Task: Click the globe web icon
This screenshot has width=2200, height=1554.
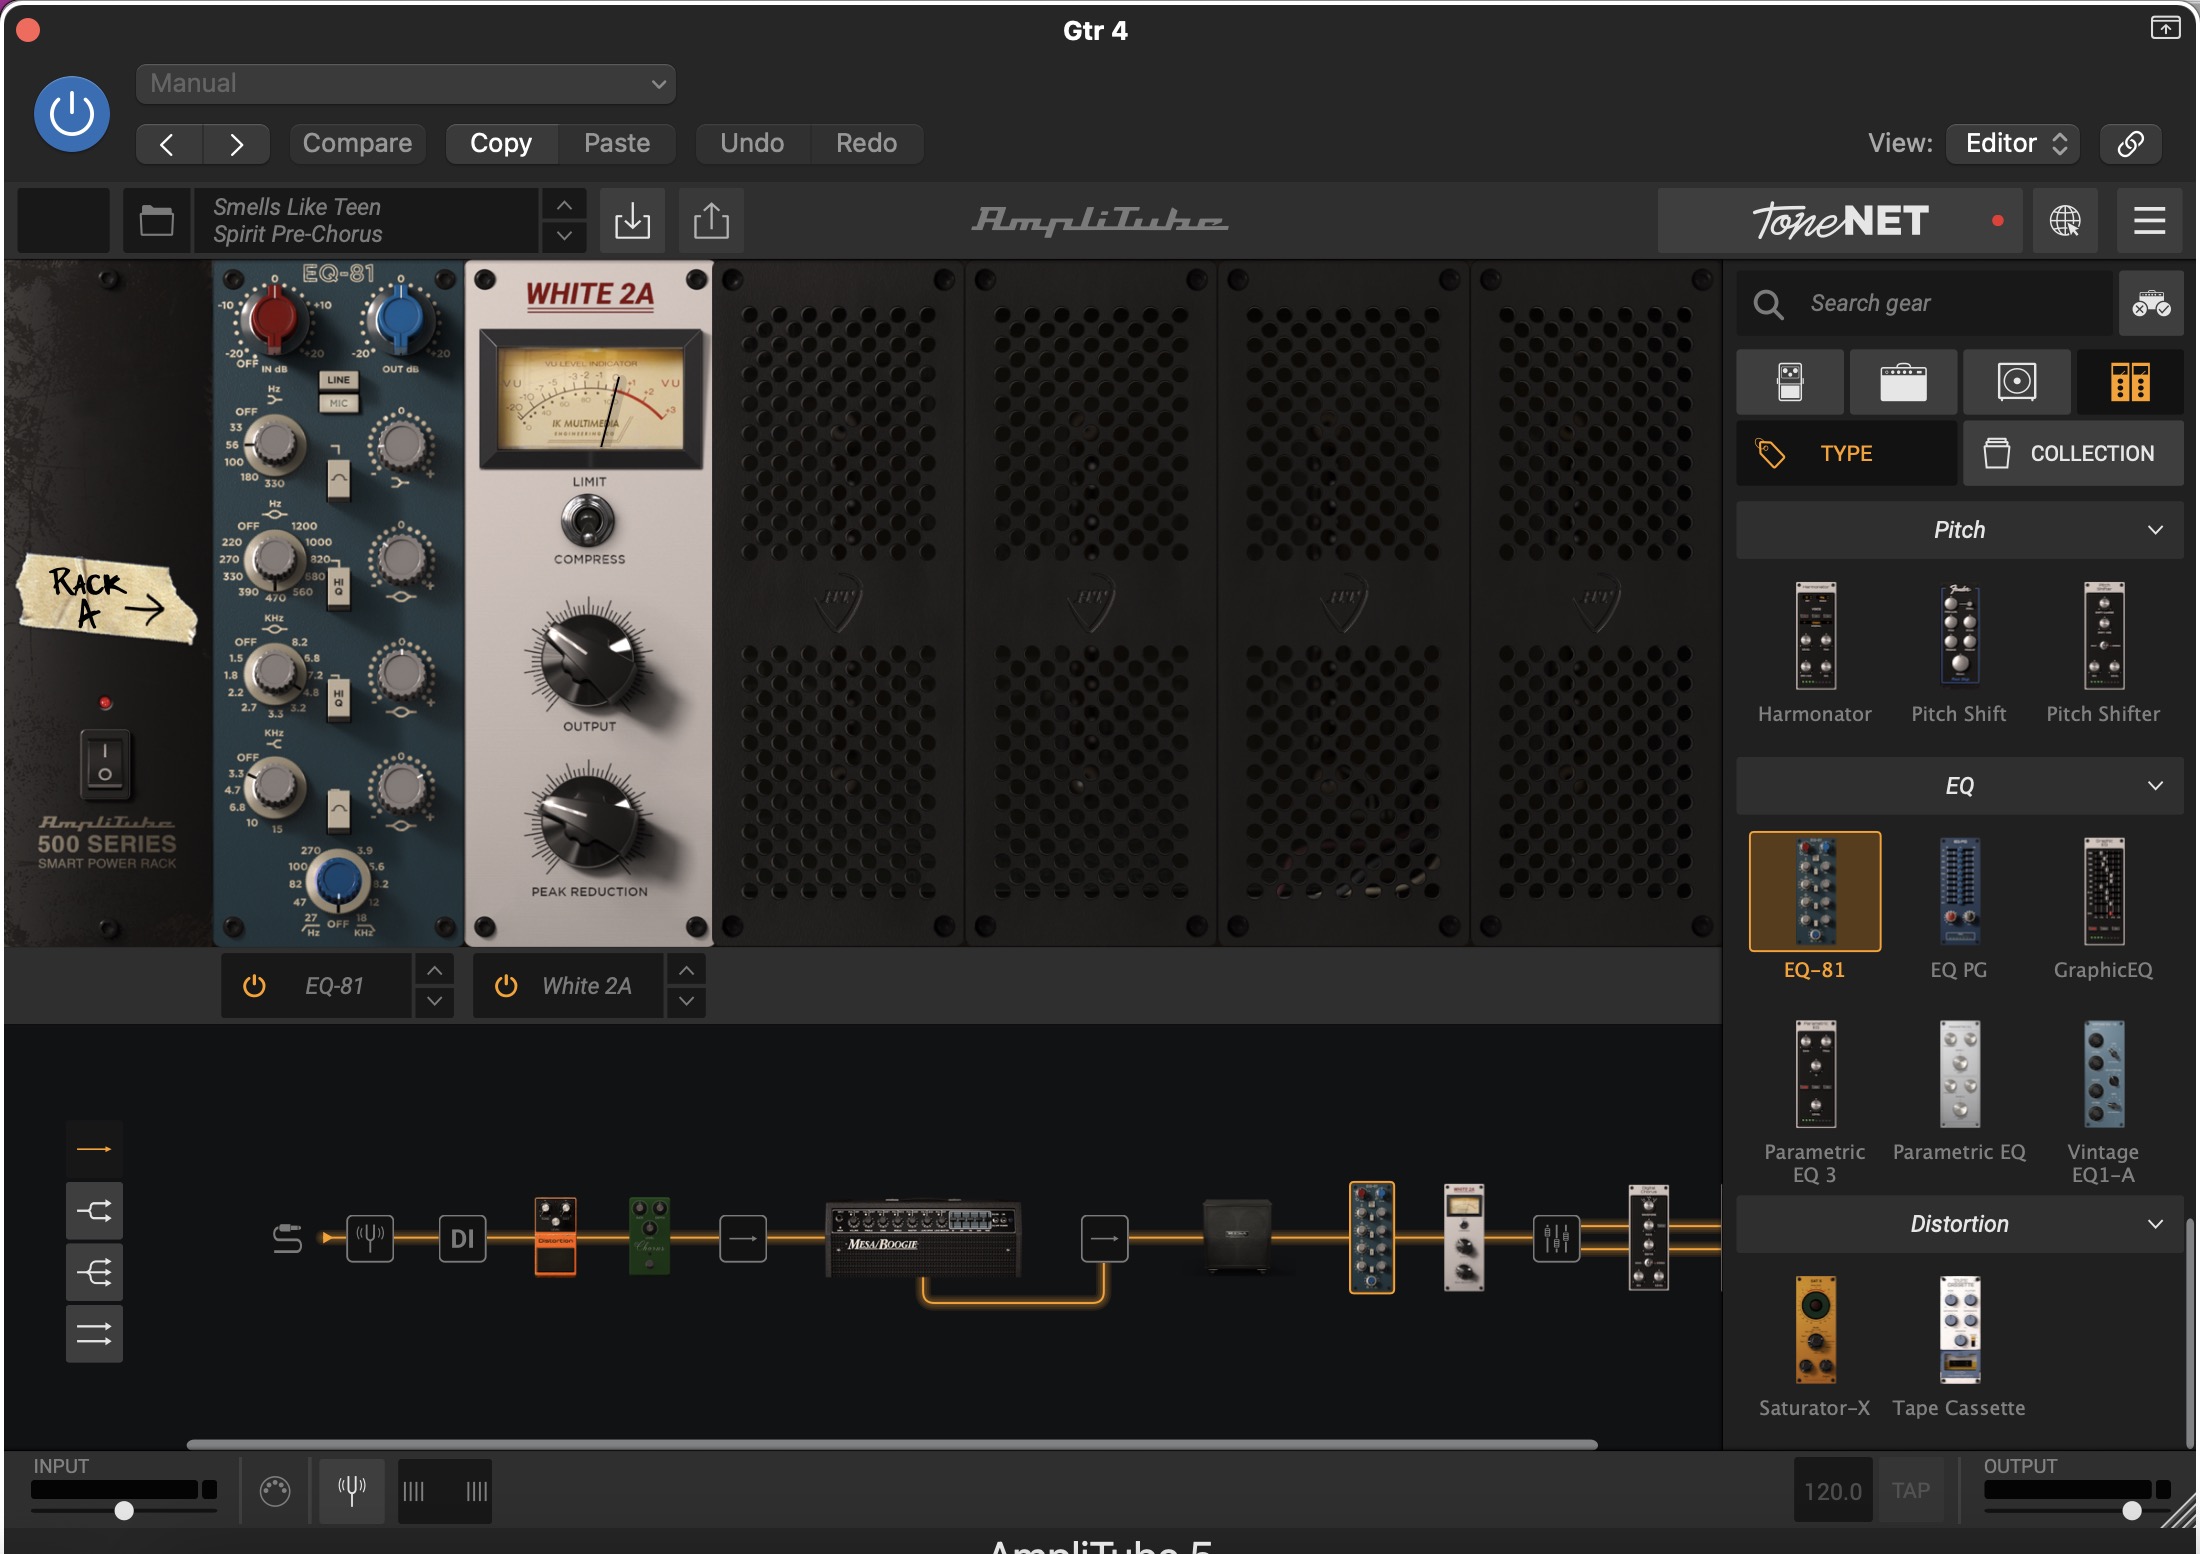Action: (x=2065, y=220)
